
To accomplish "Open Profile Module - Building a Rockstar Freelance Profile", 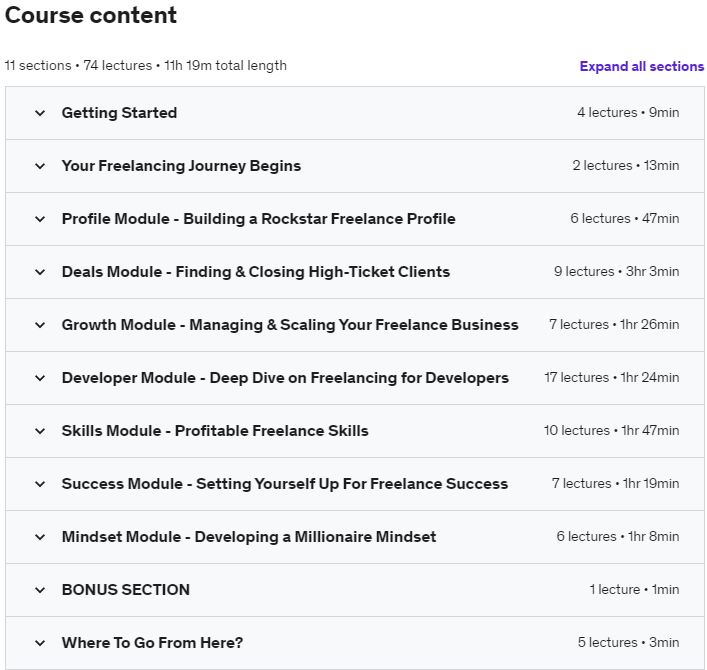I will pyautogui.click(x=258, y=219).
